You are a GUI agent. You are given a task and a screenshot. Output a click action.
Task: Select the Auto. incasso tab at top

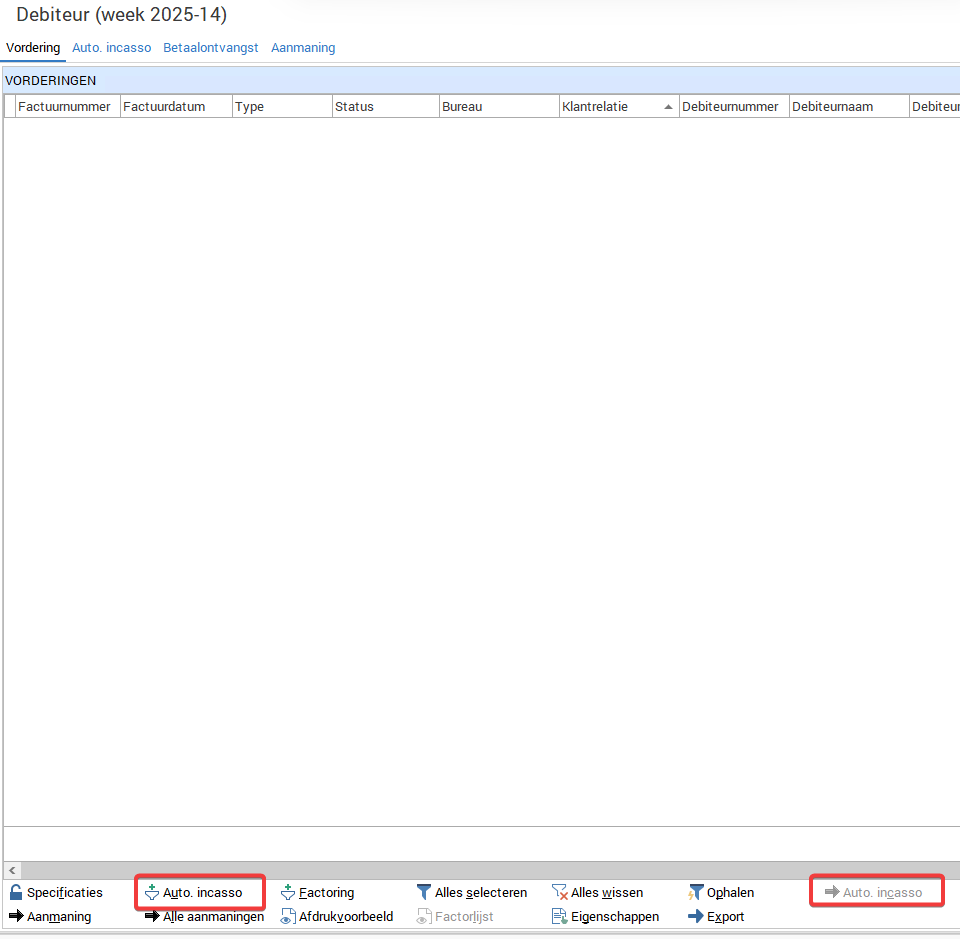click(112, 47)
